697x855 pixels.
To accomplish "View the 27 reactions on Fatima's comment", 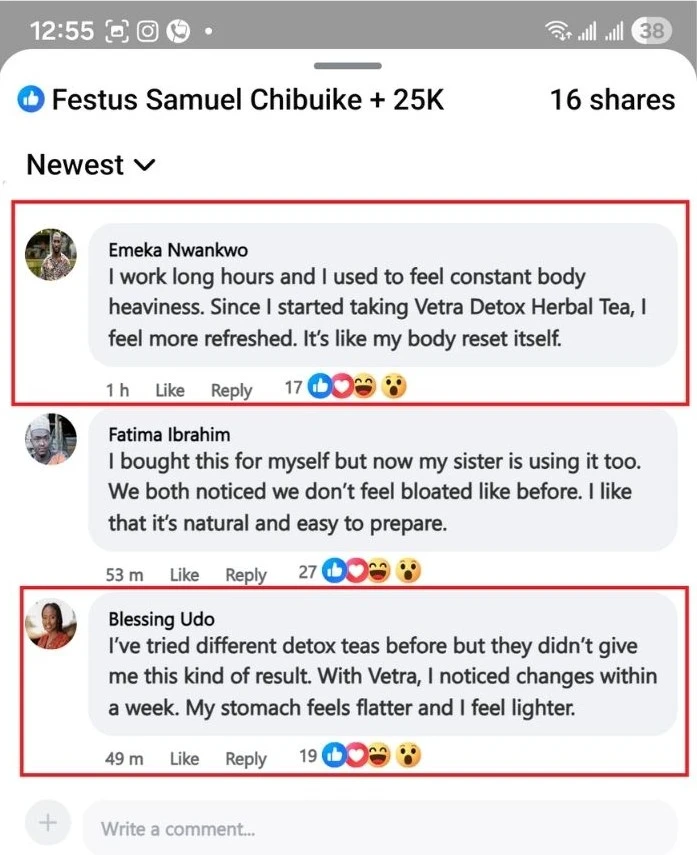I will pos(359,572).
